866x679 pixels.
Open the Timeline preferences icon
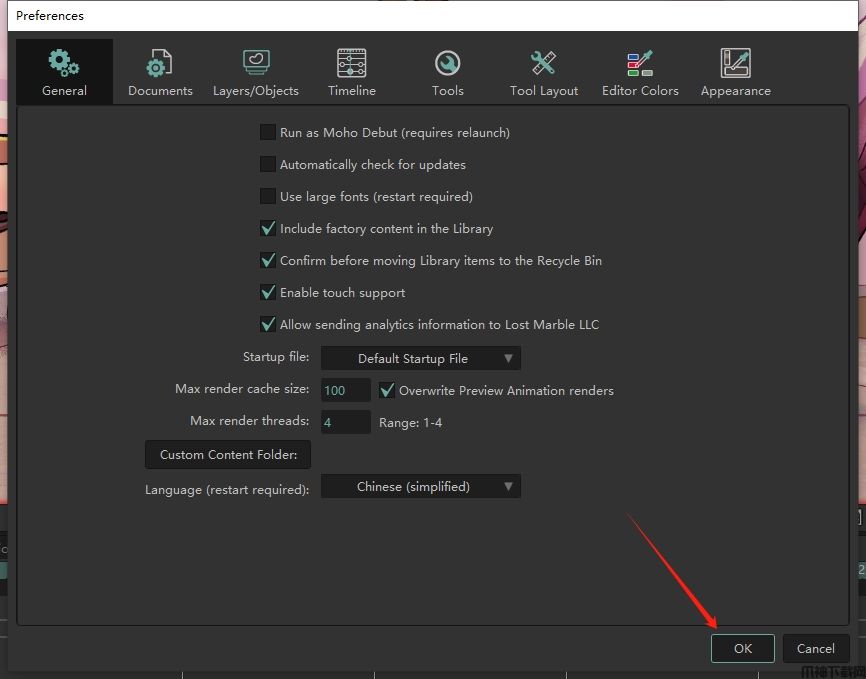[352, 64]
